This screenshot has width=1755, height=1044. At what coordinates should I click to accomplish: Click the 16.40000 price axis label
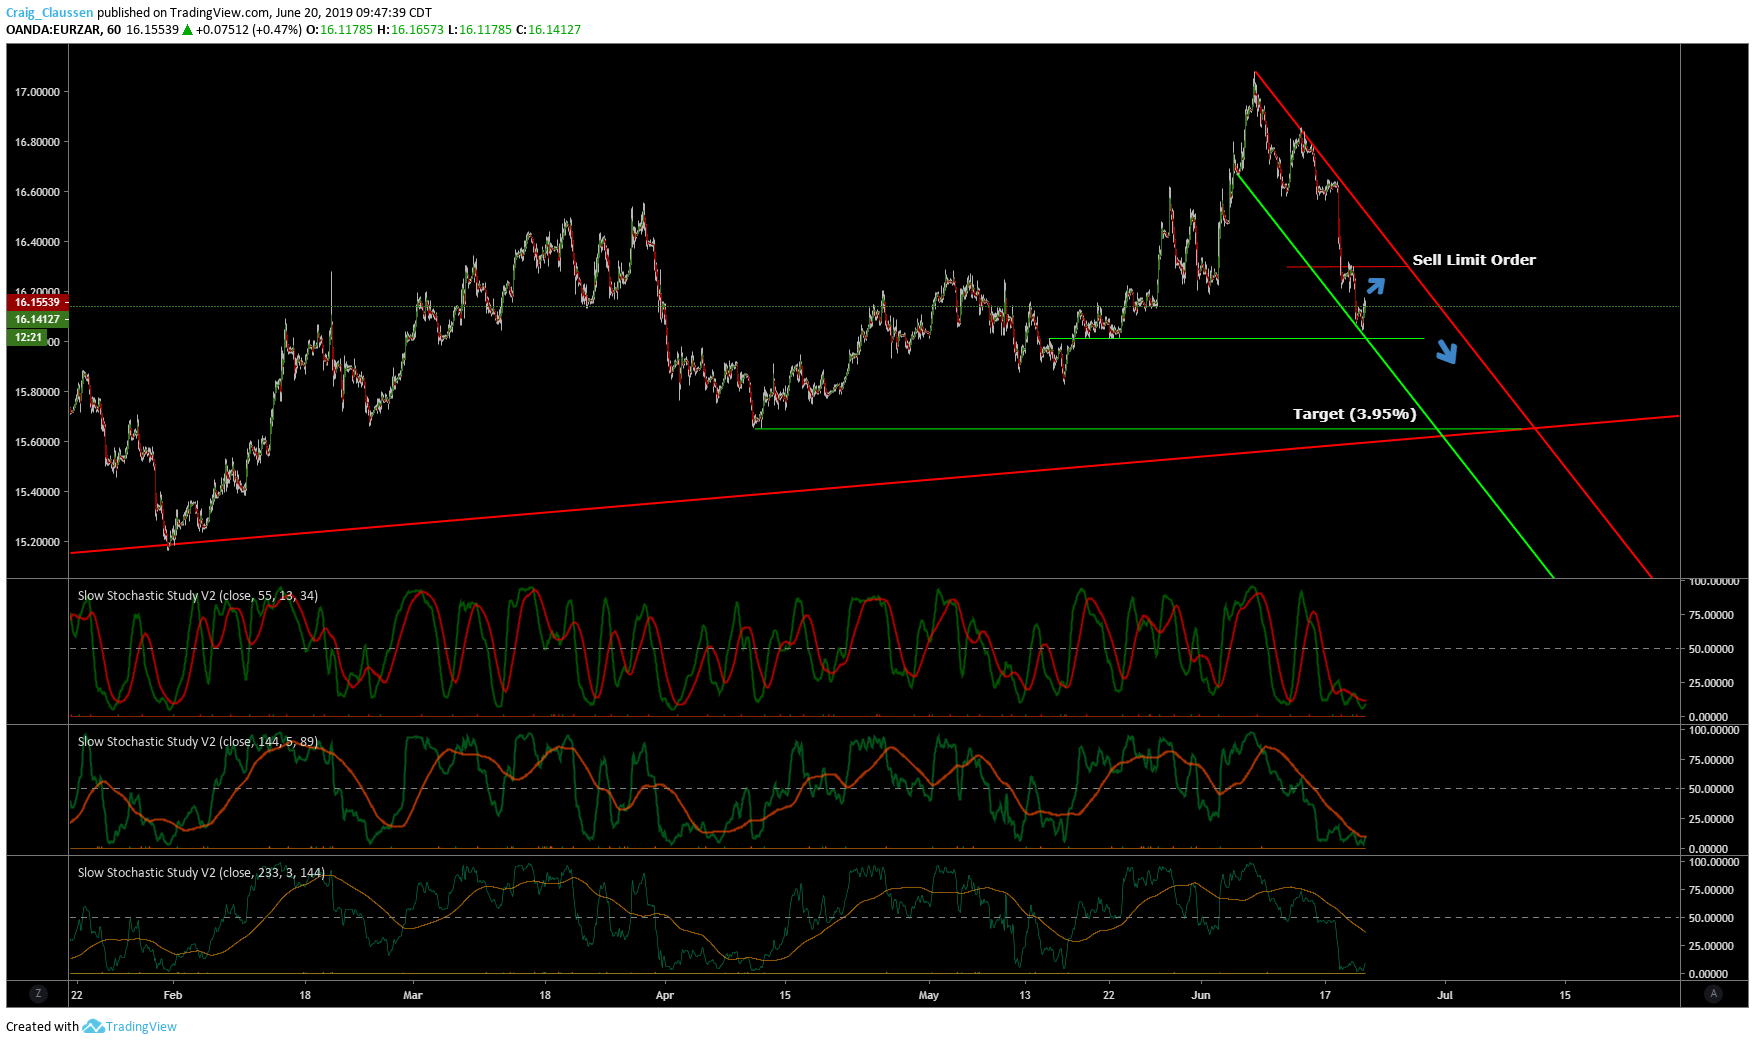point(37,242)
